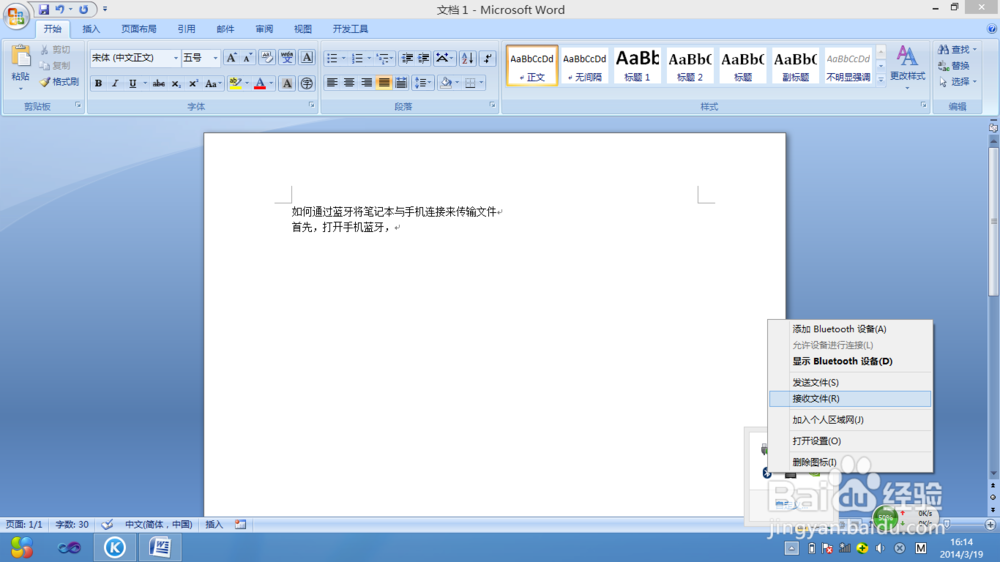Open Select options in editing group
This screenshot has height=562, width=1000.
click(957, 82)
